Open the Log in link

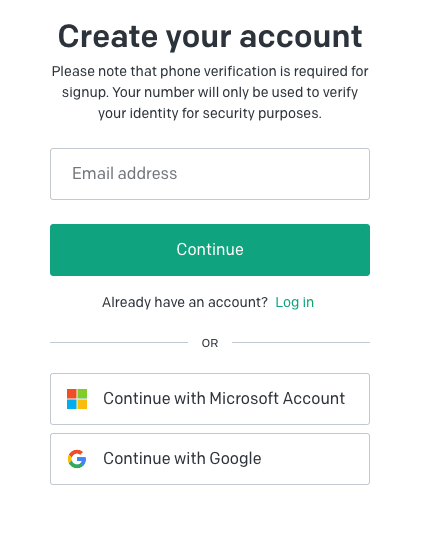295,302
